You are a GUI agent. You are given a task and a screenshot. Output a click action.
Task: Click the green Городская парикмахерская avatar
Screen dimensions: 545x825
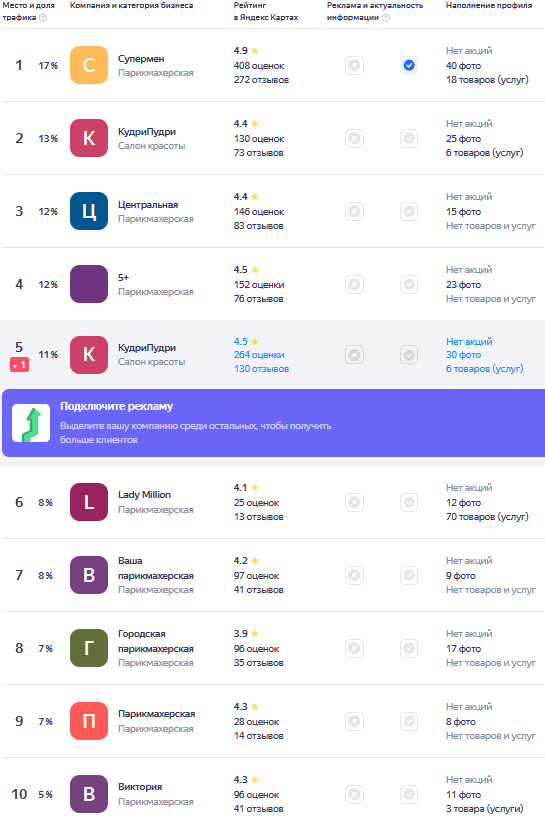89,648
